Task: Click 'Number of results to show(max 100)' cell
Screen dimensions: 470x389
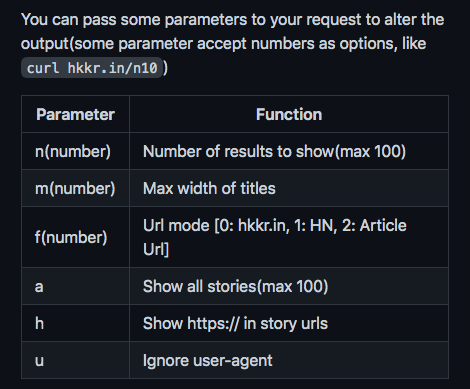Action: click(289, 151)
